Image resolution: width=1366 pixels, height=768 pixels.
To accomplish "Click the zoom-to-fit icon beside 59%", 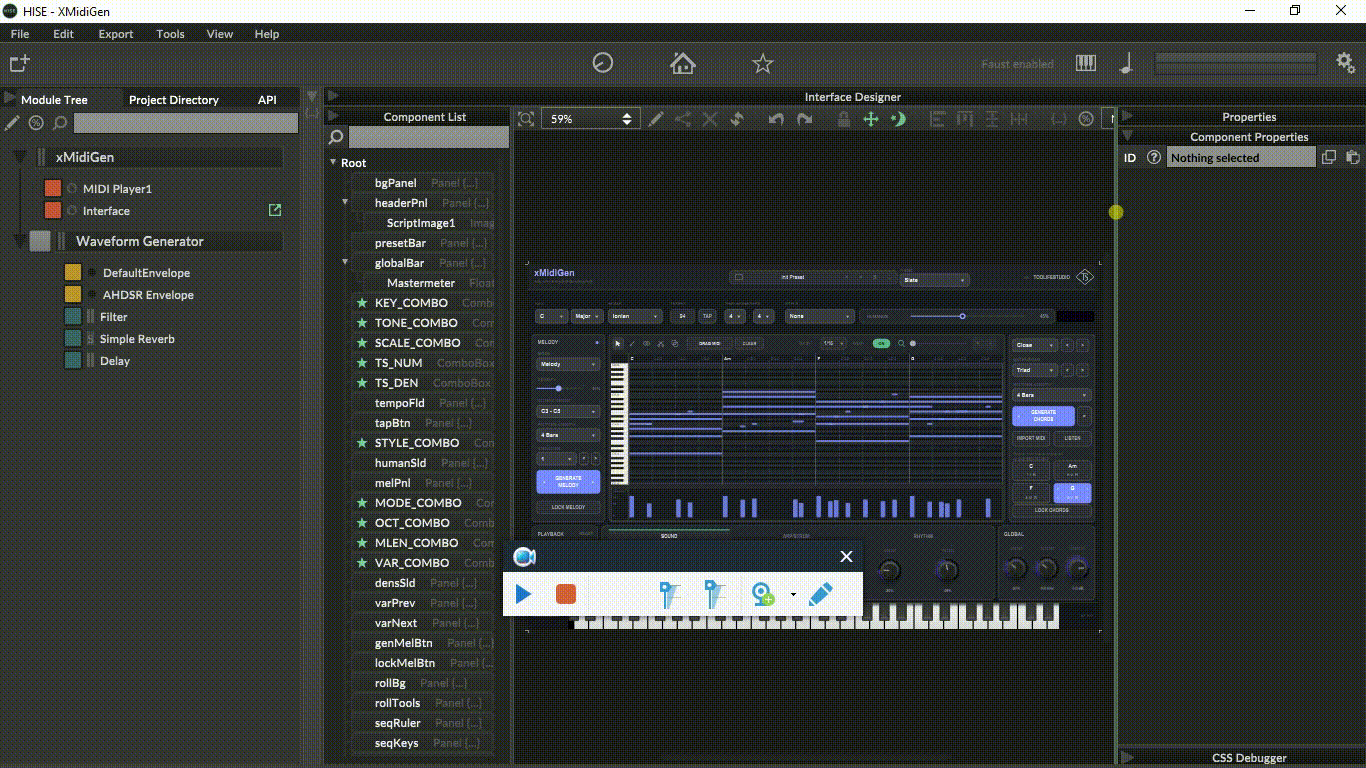I will (526, 119).
